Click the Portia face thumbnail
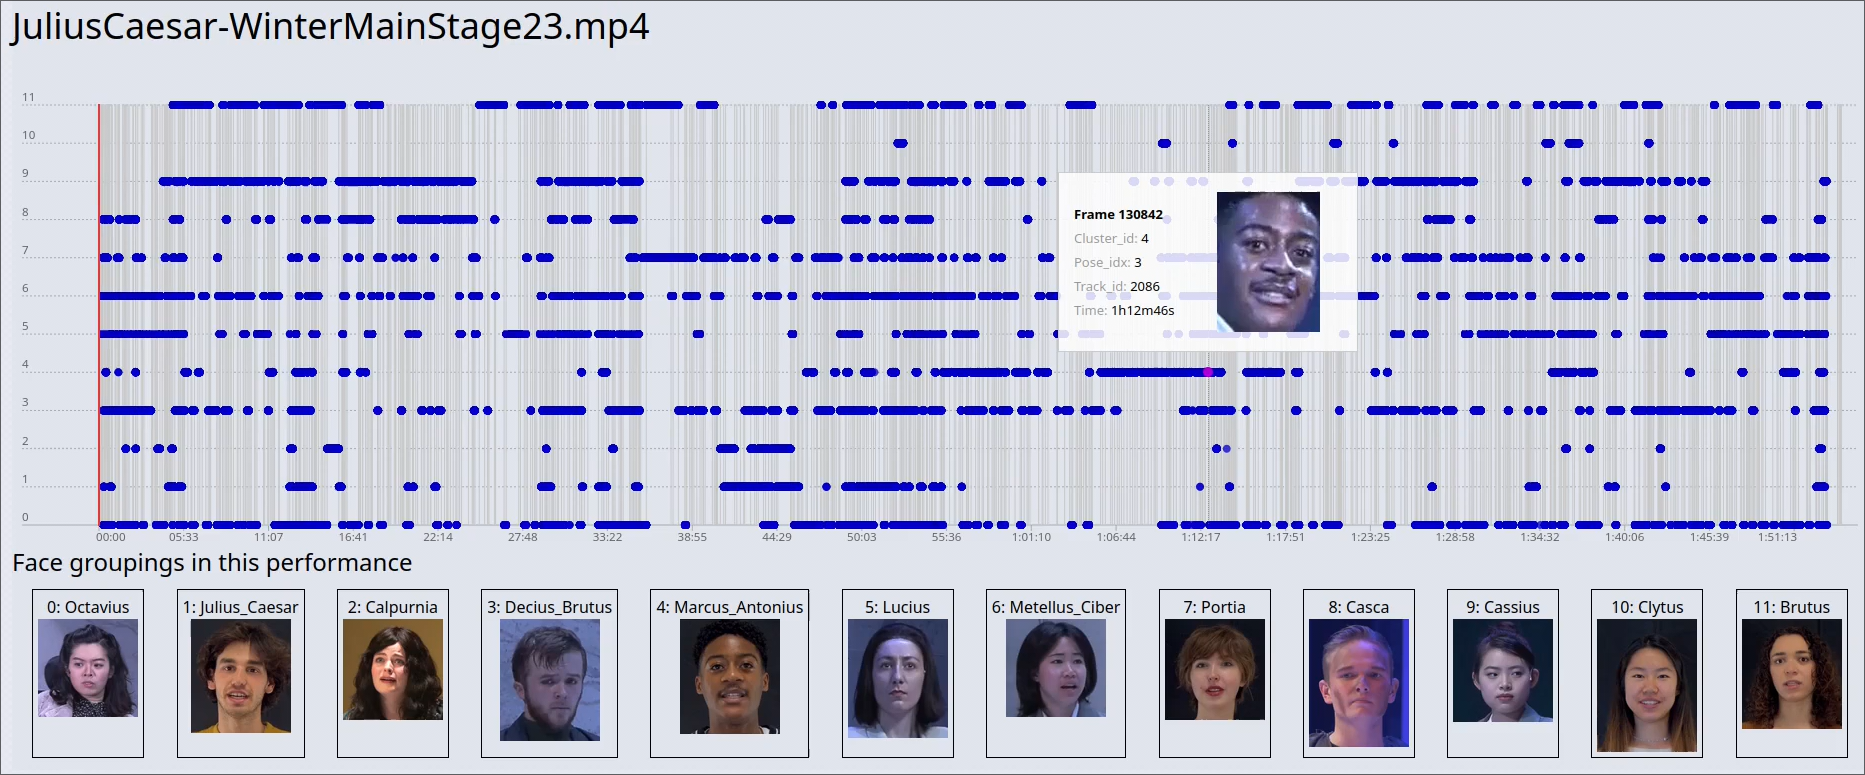The image size is (1865, 775). (1215, 669)
